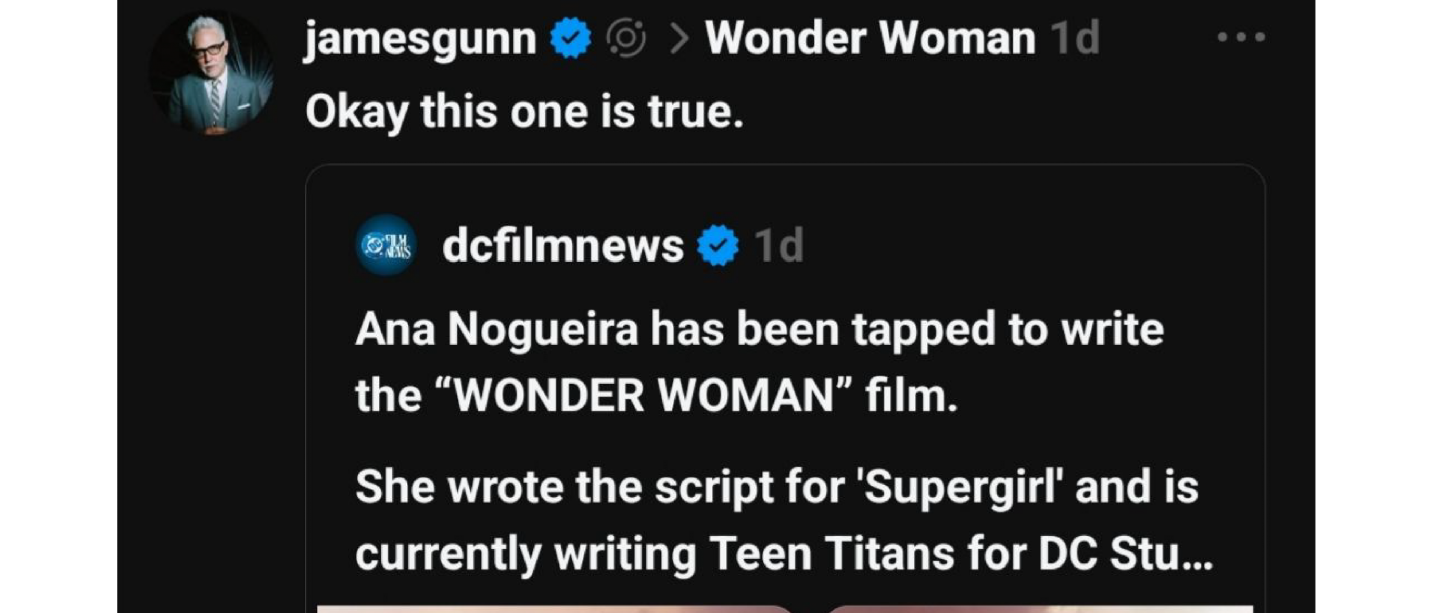Click the chevron arrow before Wonder Woman
The image size is (1440, 613).
pyautogui.click(x=679, y=40)
